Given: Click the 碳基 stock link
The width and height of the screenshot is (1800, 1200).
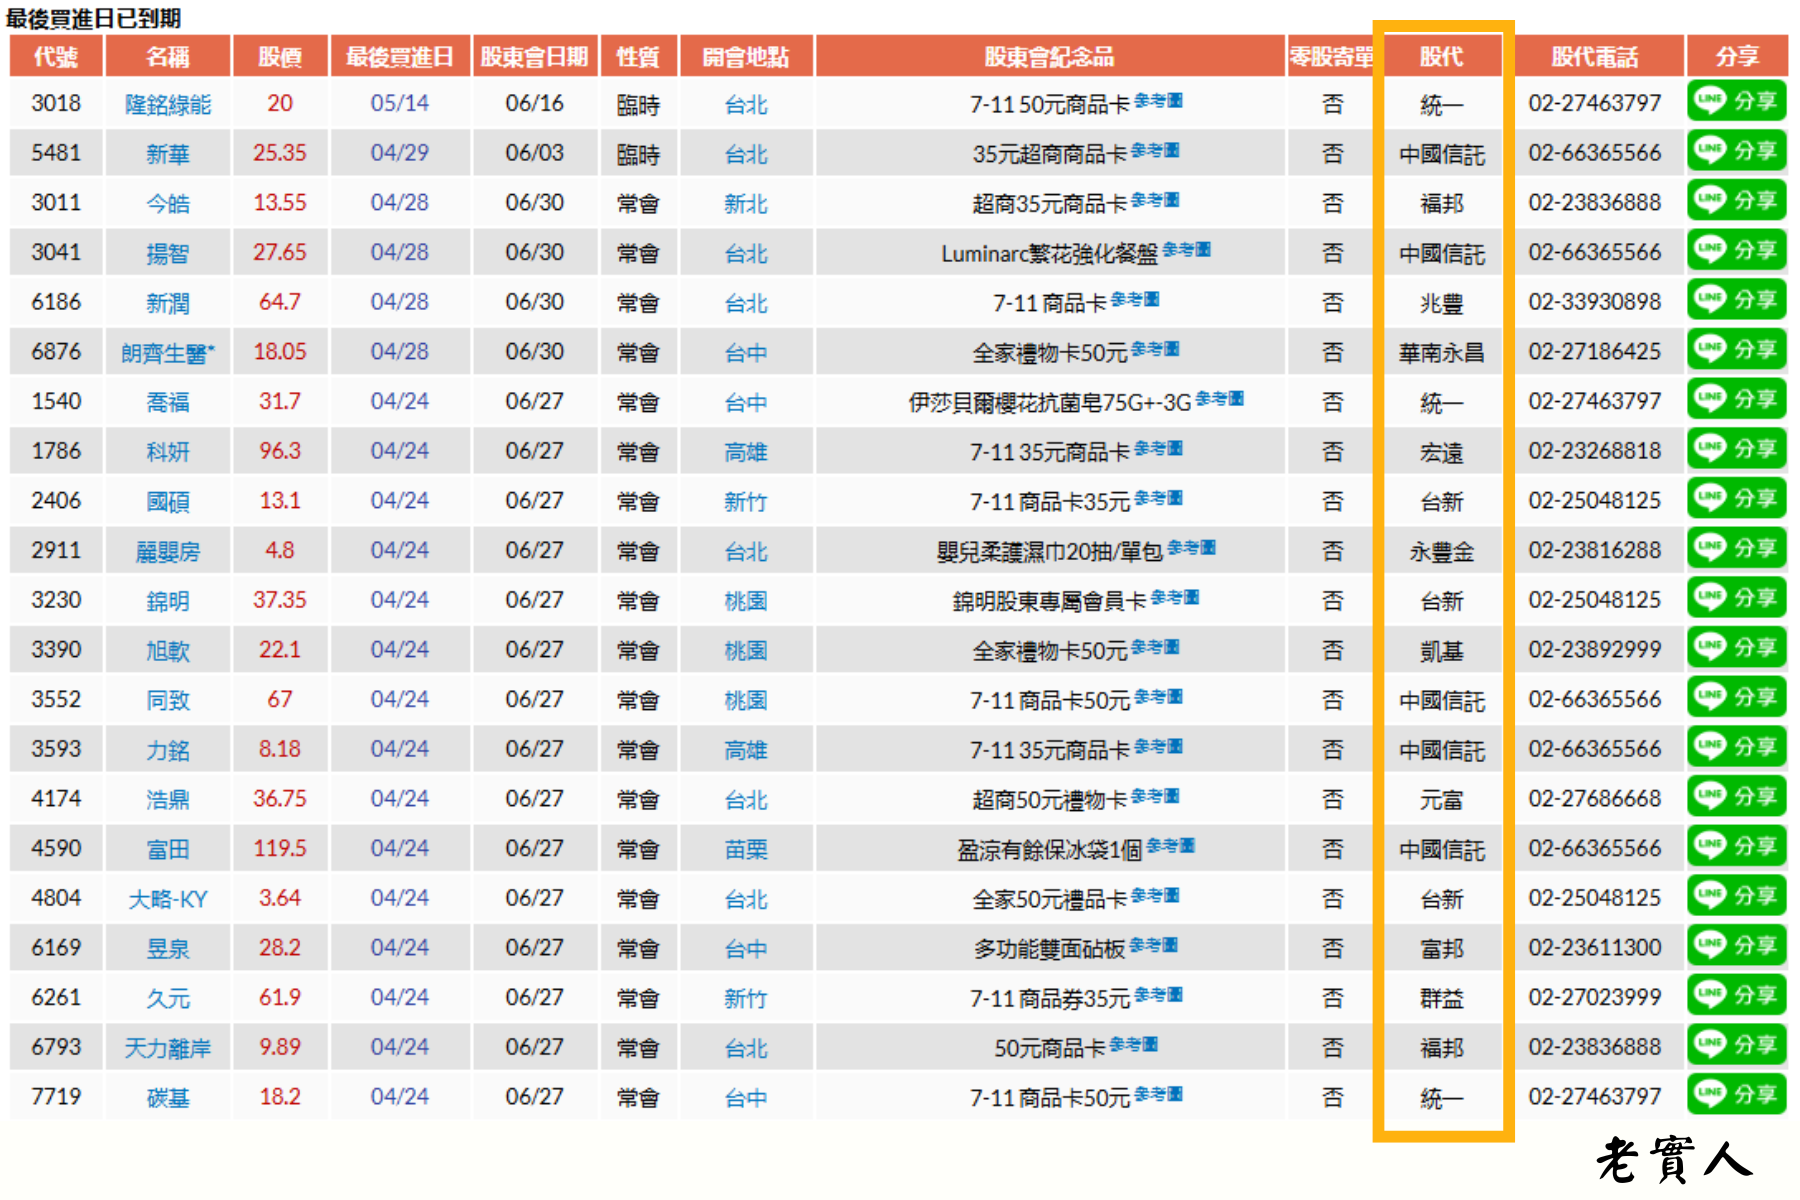Looking at the screenshot, I should pyautogui.click(x=168, y=1097).
